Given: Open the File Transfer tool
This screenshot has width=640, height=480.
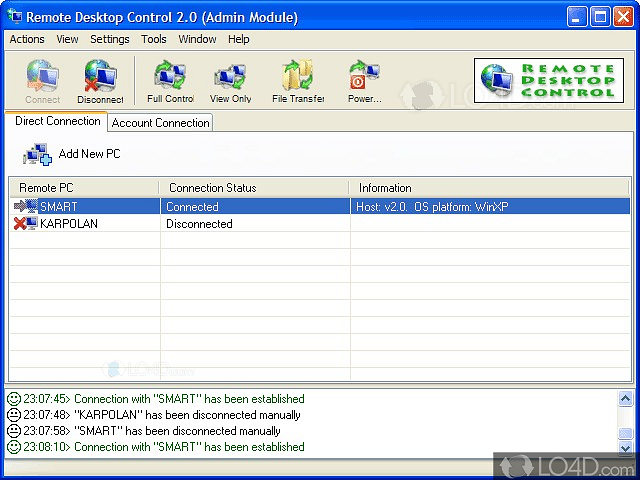Looking at the screenshot, I should [x=298, y=78].
